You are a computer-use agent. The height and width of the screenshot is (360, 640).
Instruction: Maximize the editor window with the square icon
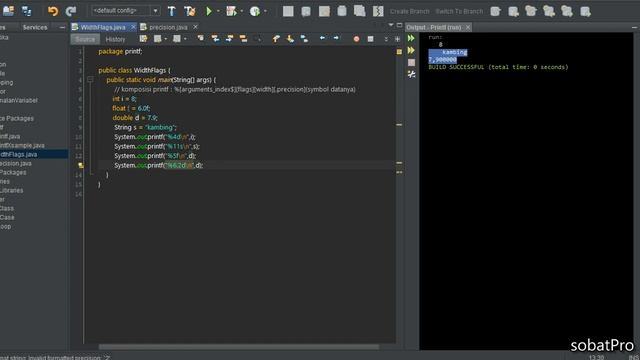point(400,25)
